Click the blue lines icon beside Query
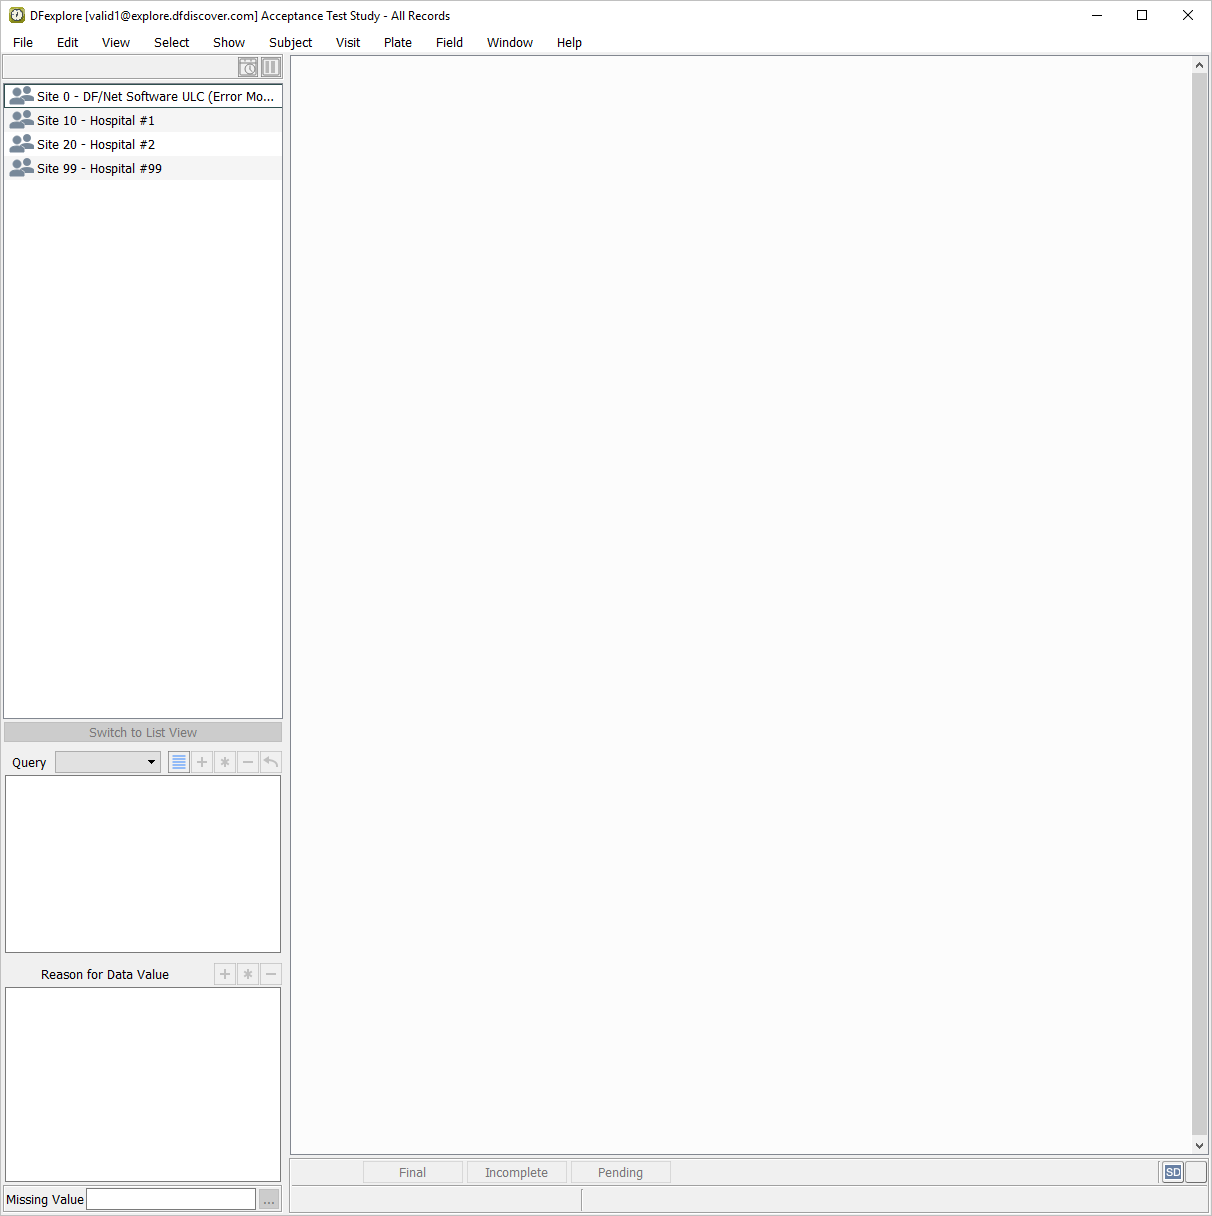This screenshot has width=1212, height=1216. (179, 762)
